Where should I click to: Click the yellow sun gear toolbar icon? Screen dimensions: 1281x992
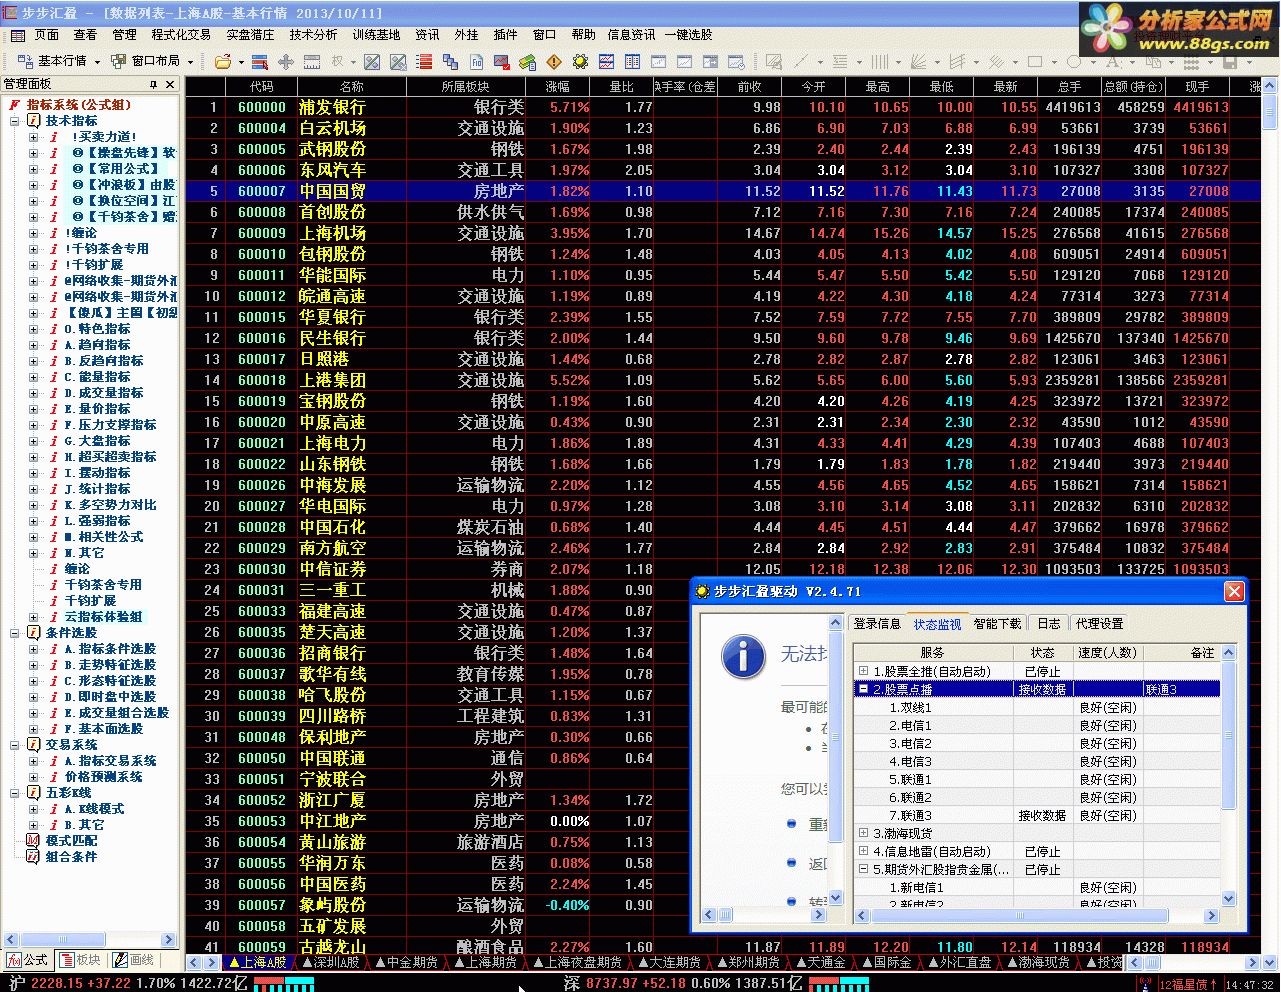point(580,62)
